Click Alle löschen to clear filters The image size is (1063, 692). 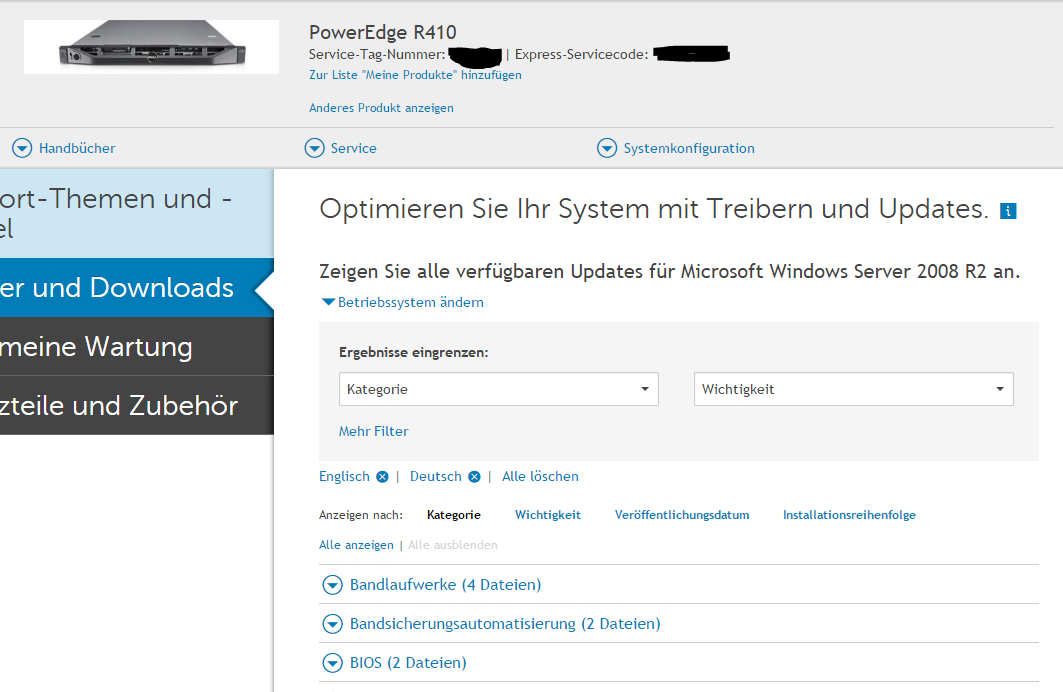pyautogui.click(x=540, y=476)
